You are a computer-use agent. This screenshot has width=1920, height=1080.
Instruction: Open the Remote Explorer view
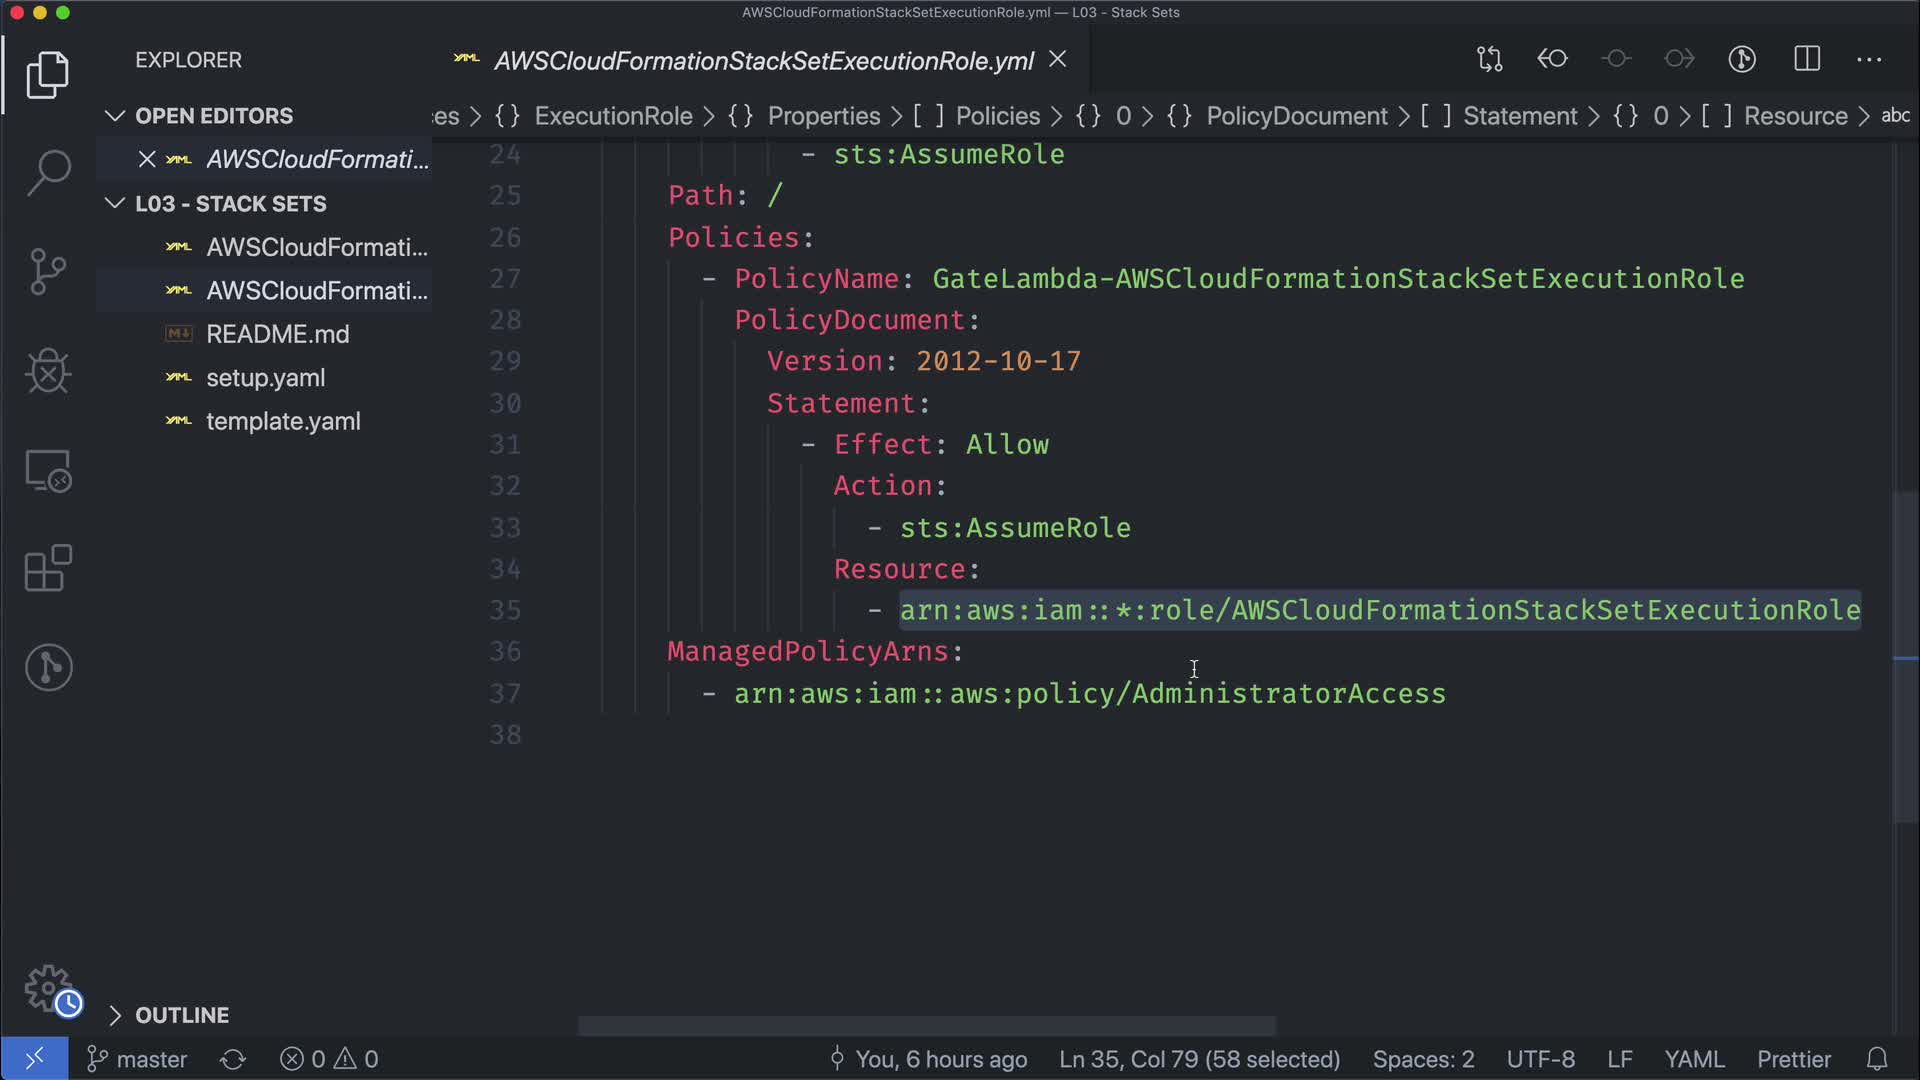click(48, 471)
